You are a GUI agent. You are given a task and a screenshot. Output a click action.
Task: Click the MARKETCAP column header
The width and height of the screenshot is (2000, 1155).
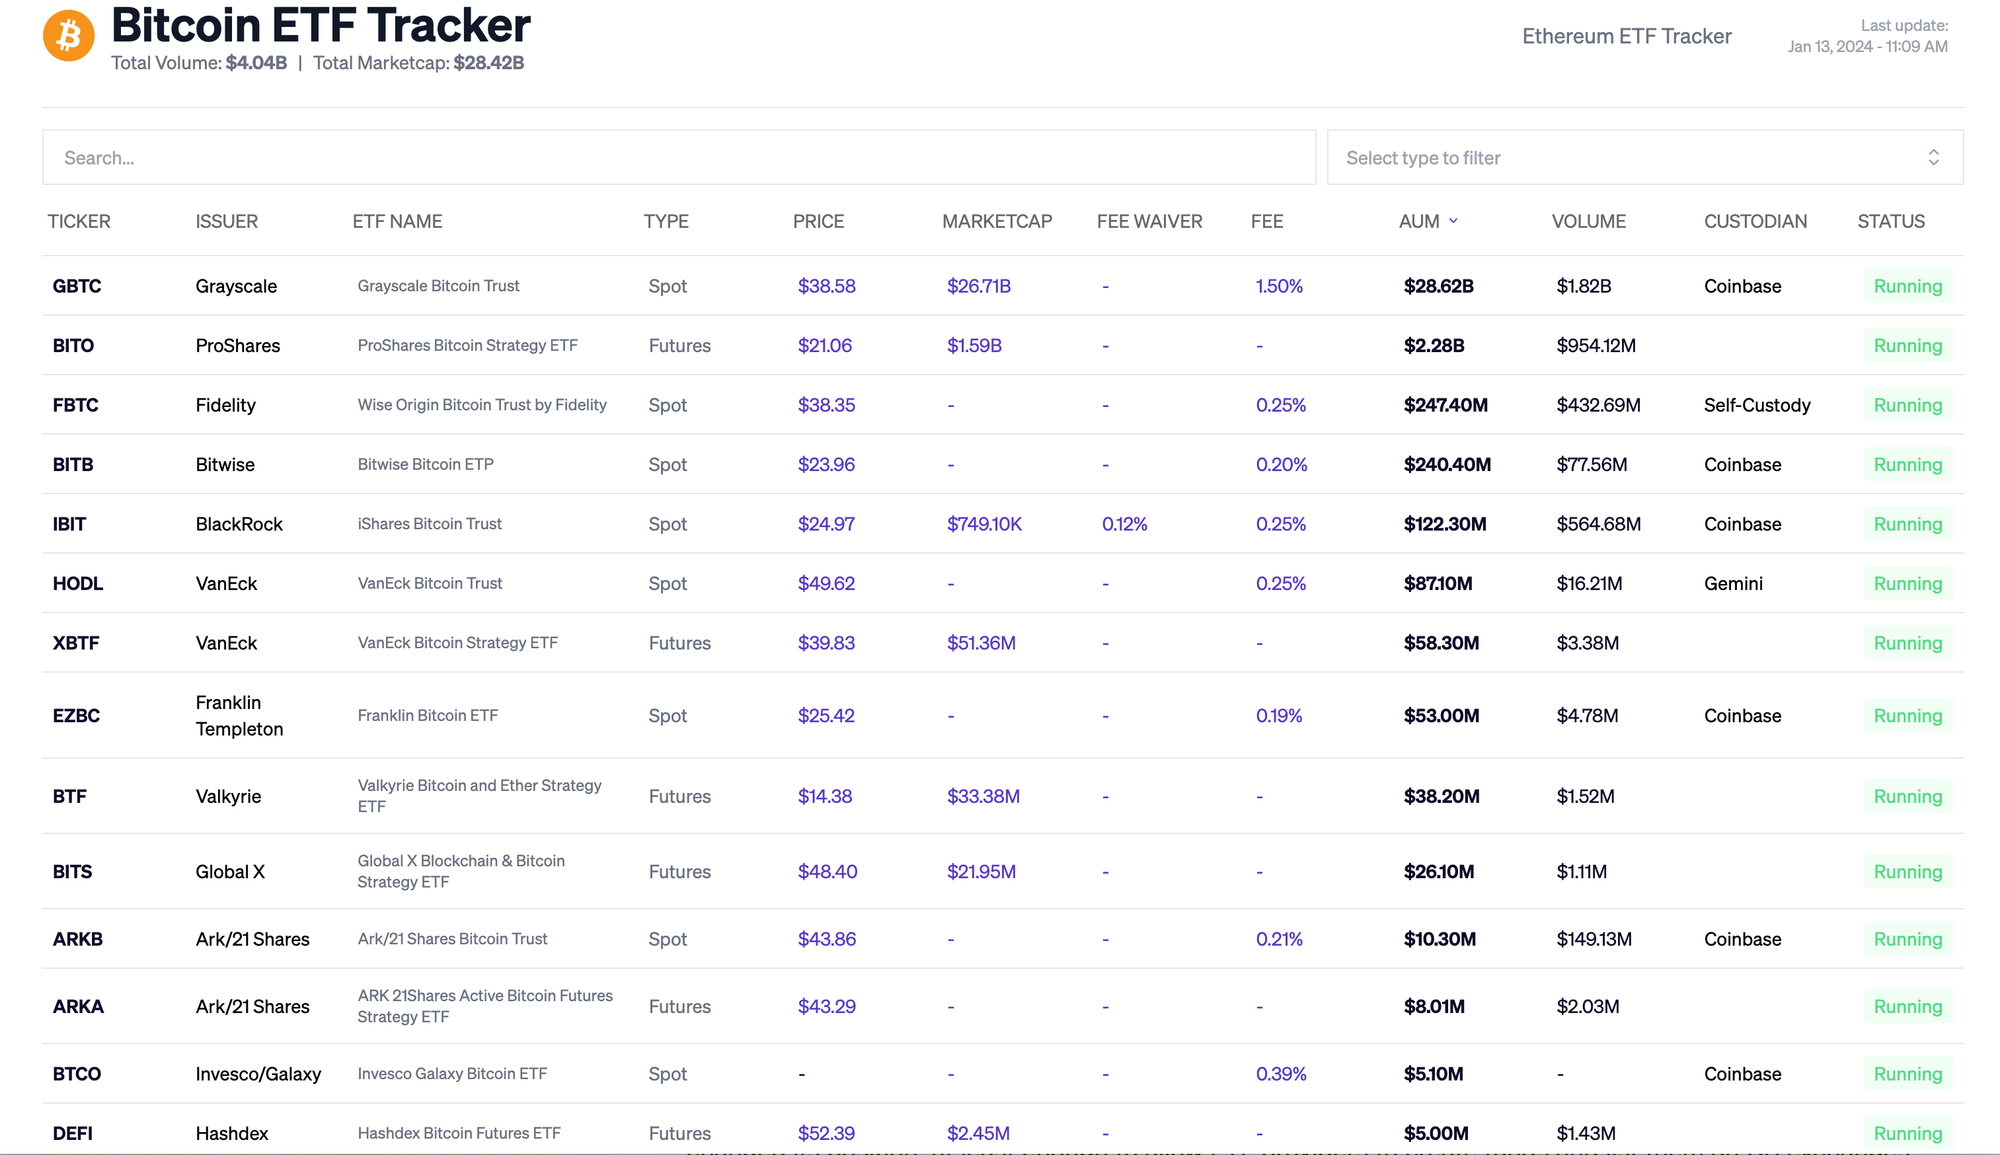click(997, 221)
